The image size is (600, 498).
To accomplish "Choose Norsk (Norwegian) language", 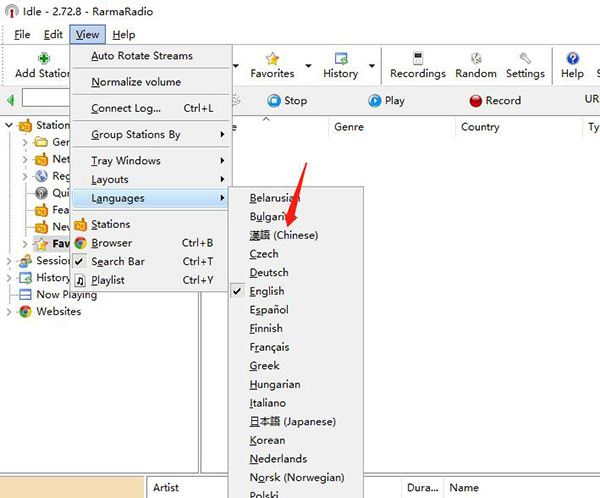I will 297,478.
